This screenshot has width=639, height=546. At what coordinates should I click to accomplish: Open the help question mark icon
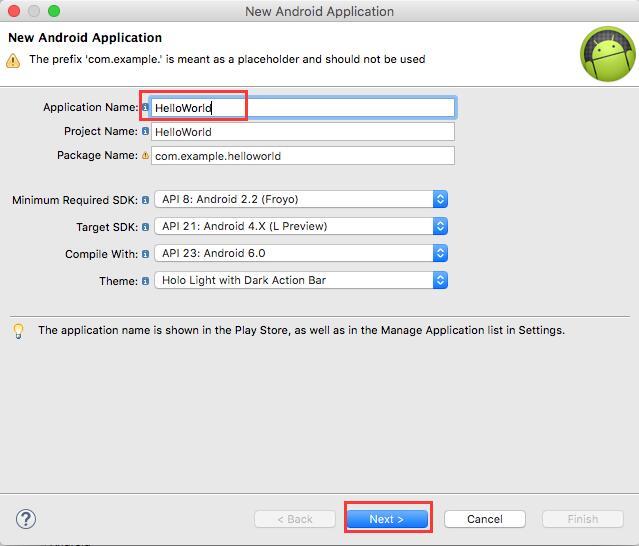[x=26, y=519]
